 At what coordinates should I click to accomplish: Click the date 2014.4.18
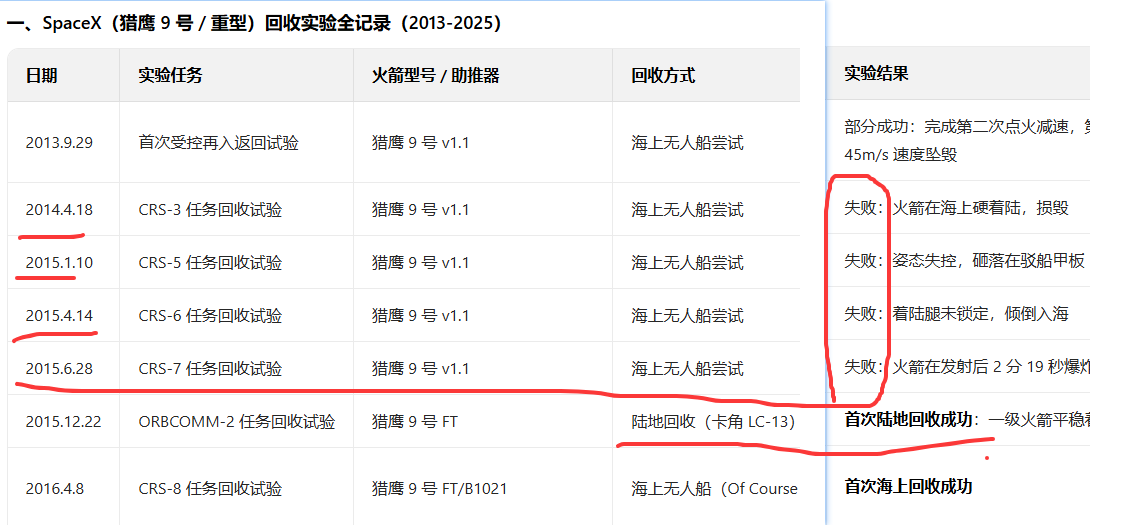pyautogui.click(x=59, y=210)
